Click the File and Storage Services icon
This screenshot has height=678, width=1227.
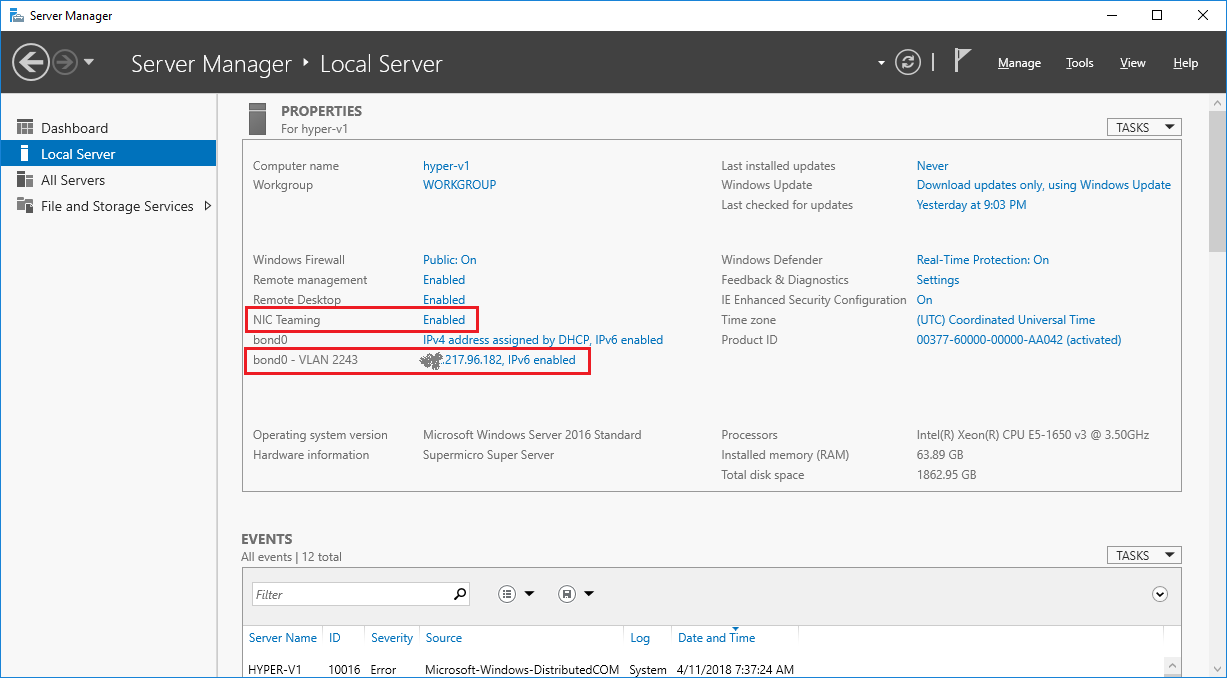(x=25, y=206)
